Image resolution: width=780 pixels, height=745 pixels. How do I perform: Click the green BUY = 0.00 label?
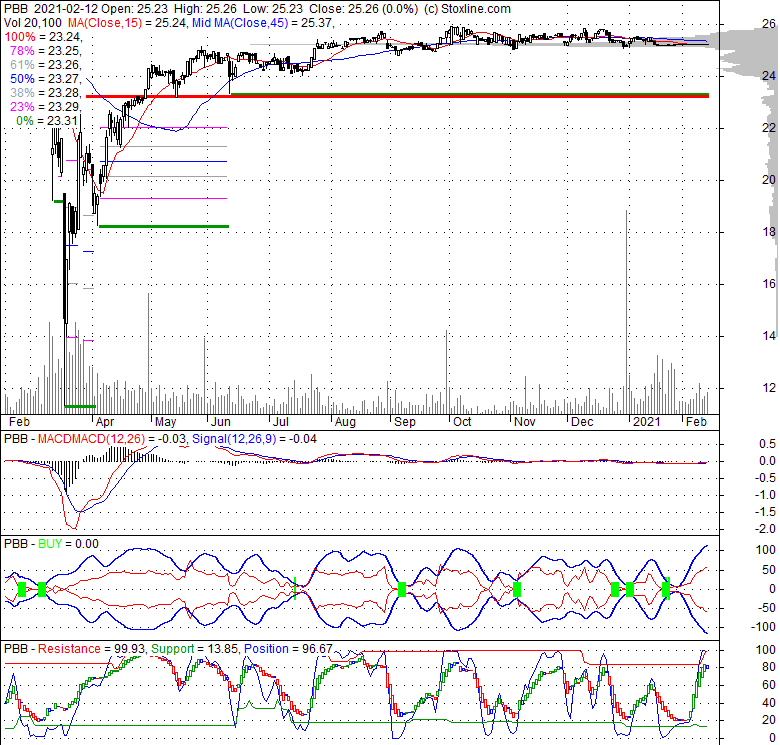point(69,544)
